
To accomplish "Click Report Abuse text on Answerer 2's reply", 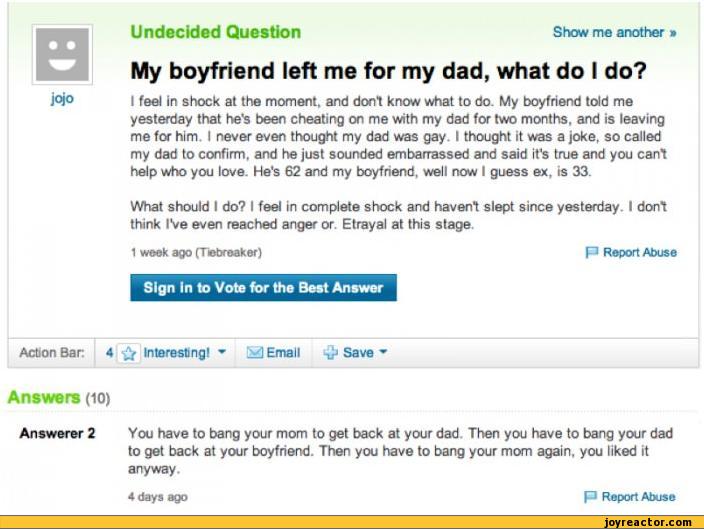I will pos(639,497).
